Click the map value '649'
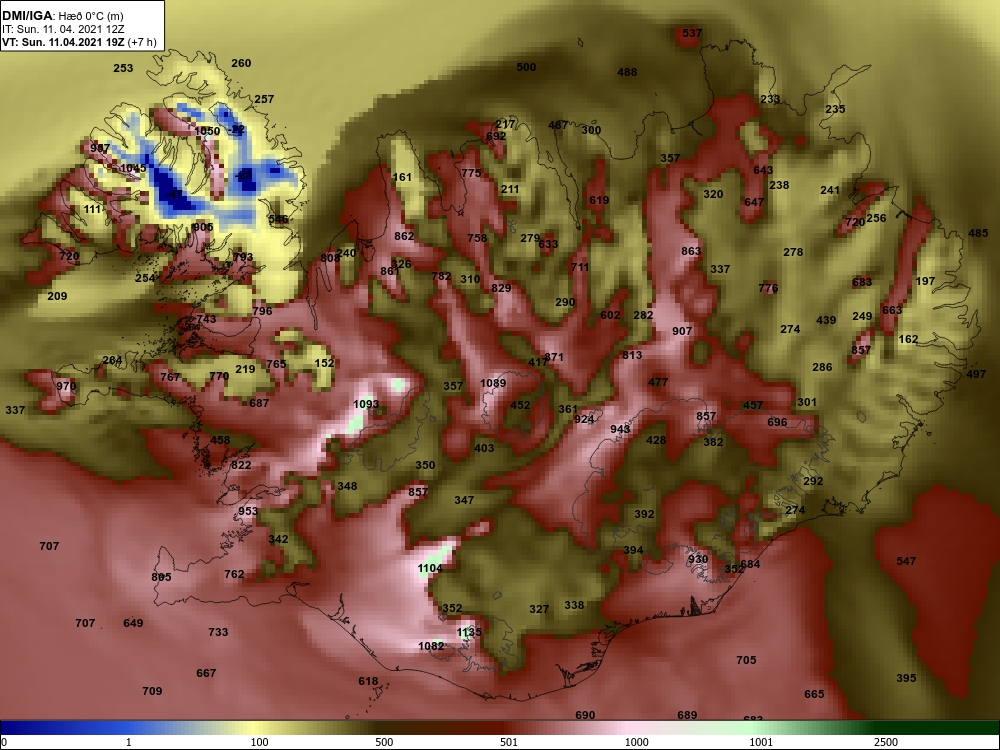This screenshot has height=750, width=1000. tap(133, 623)
